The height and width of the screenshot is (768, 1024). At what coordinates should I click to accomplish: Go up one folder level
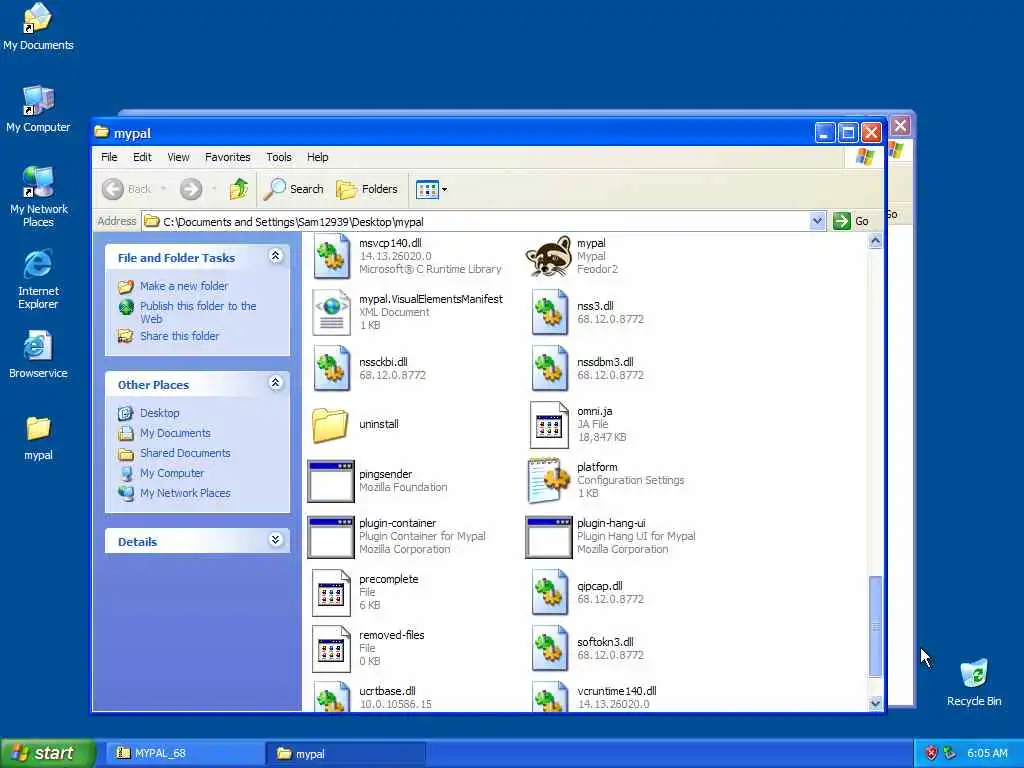[x=238, y=189]
